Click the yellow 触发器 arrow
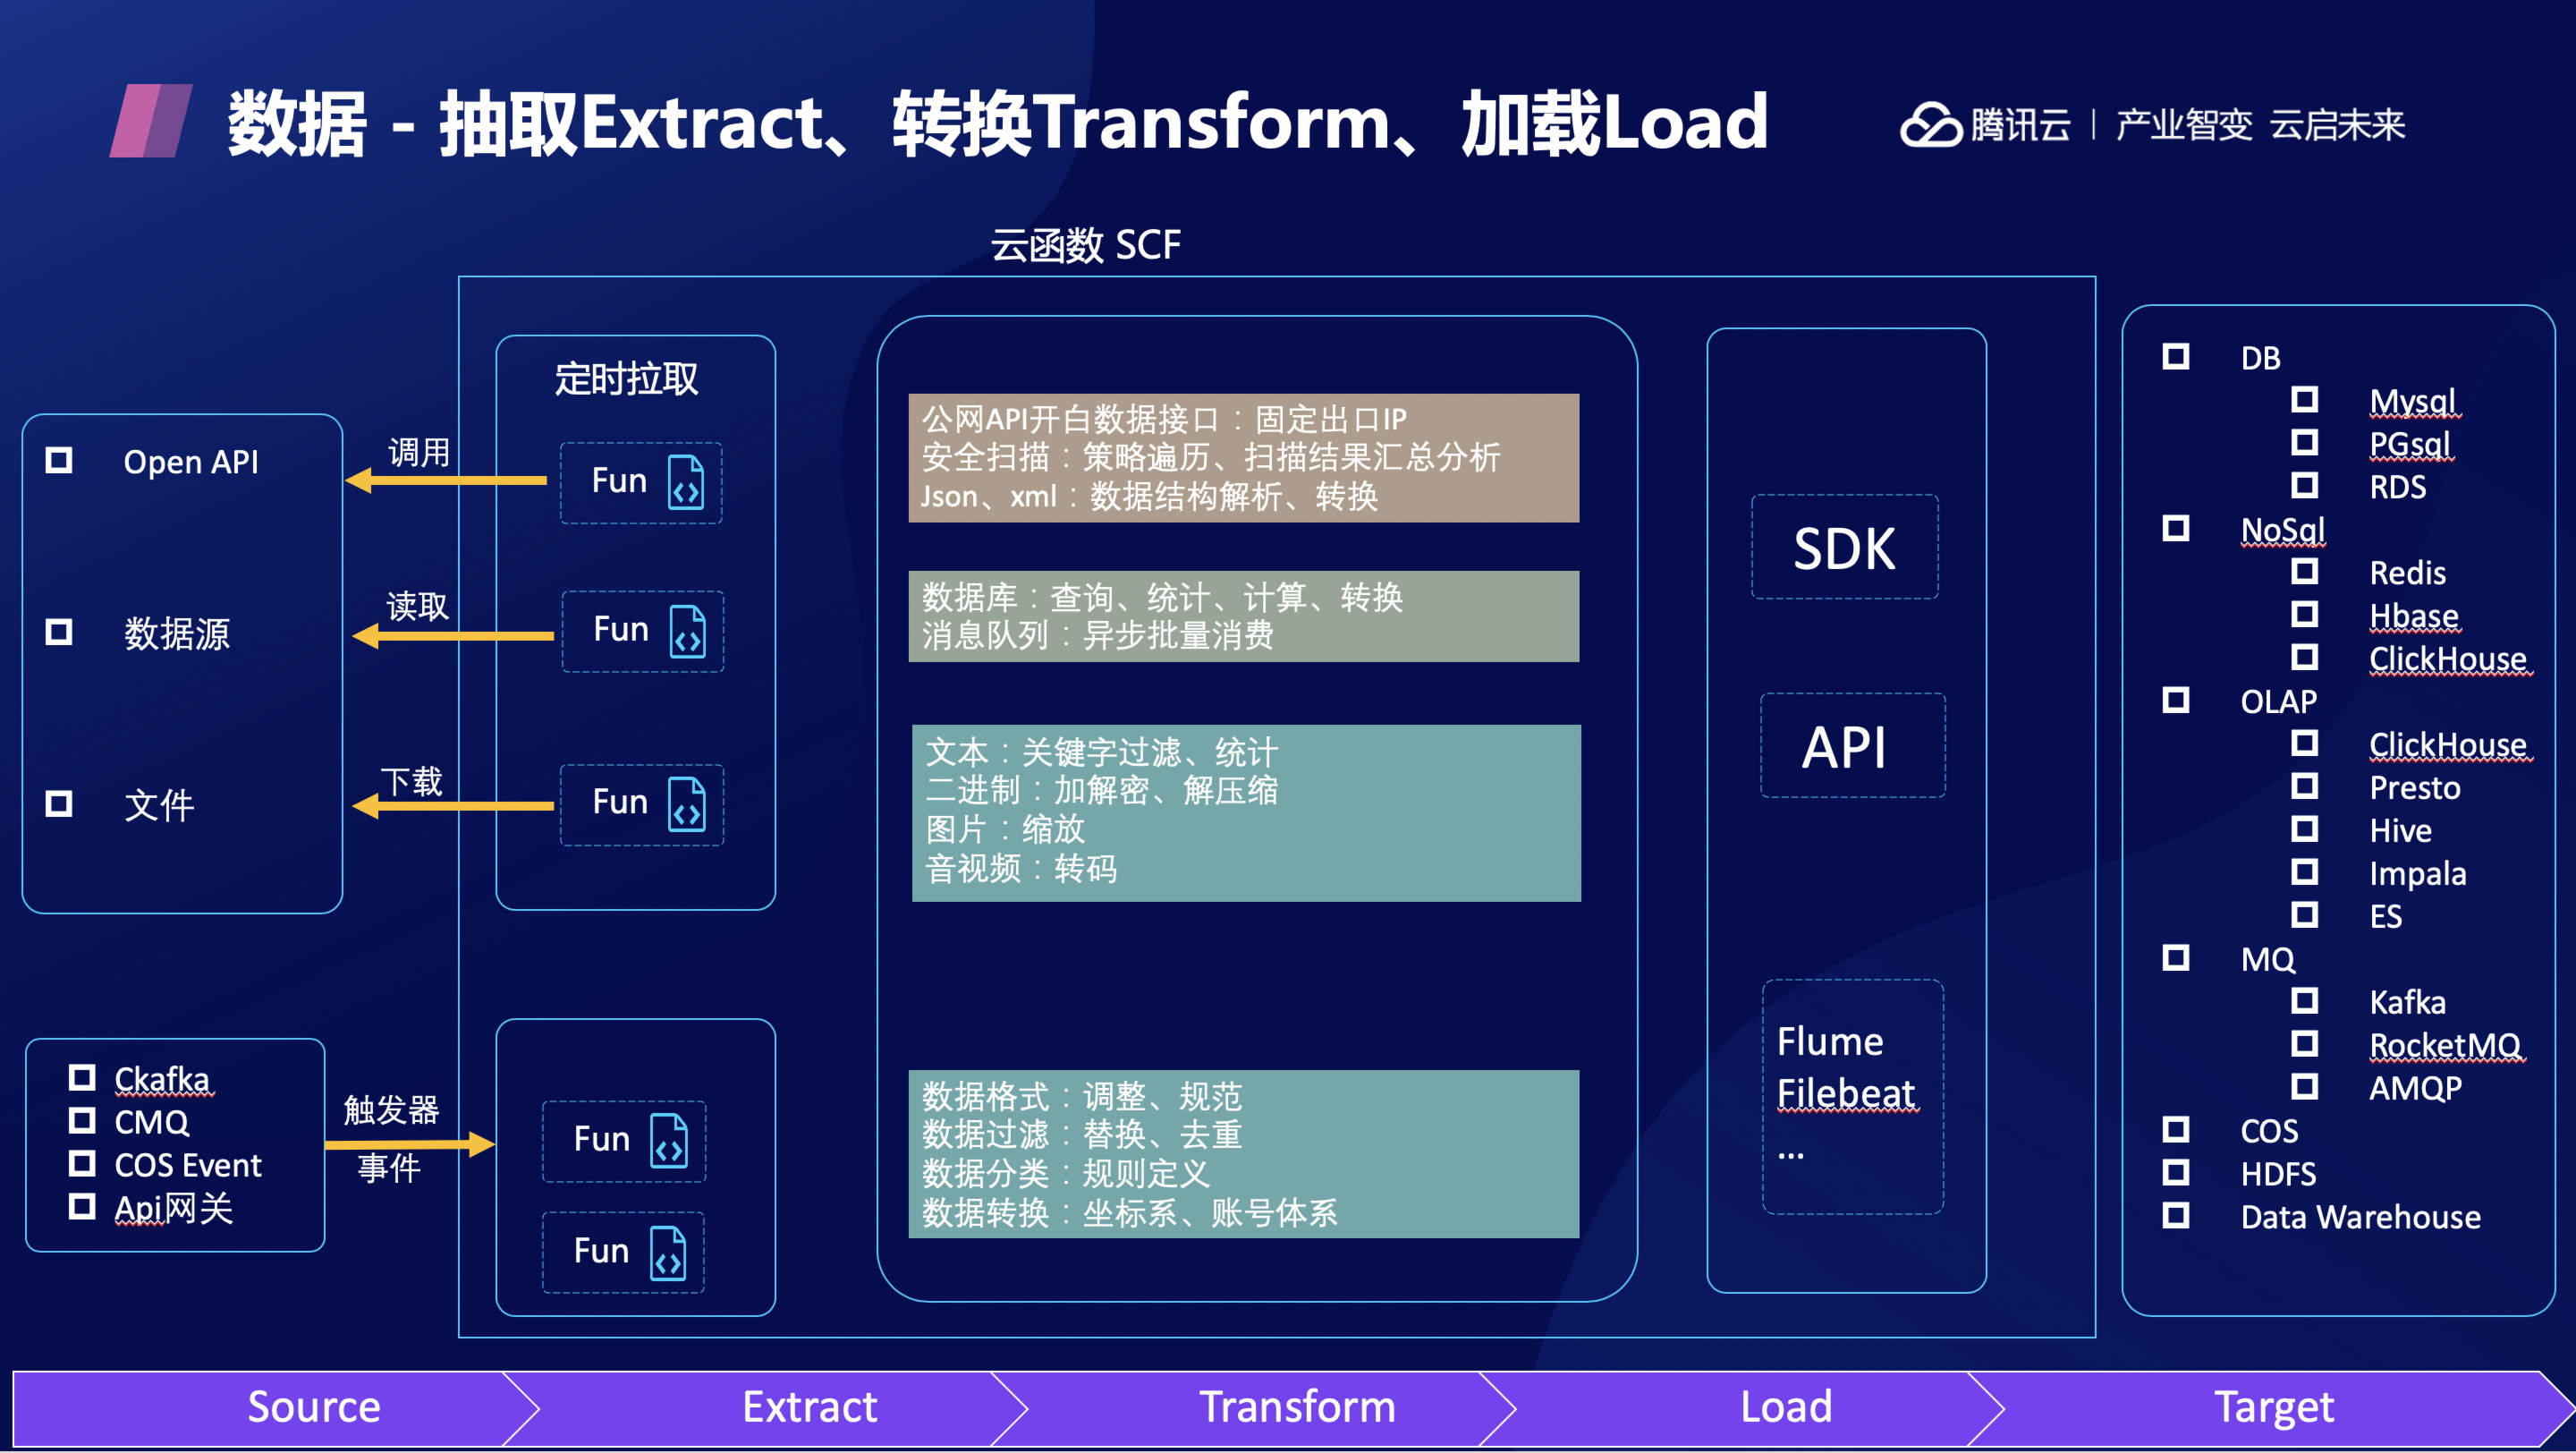Screen dimensions: 2576x1453 [410, 1143]
